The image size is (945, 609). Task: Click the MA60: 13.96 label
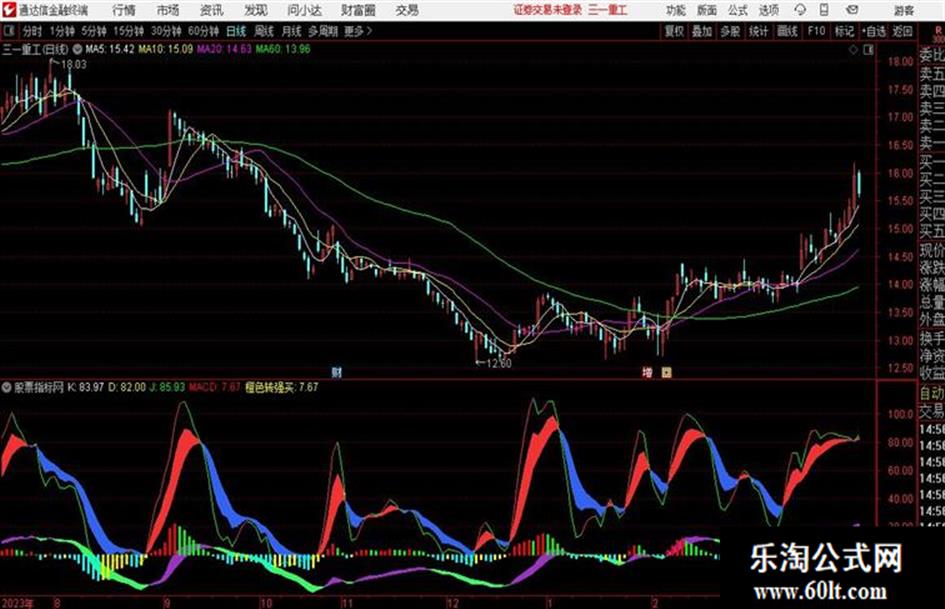283,49
